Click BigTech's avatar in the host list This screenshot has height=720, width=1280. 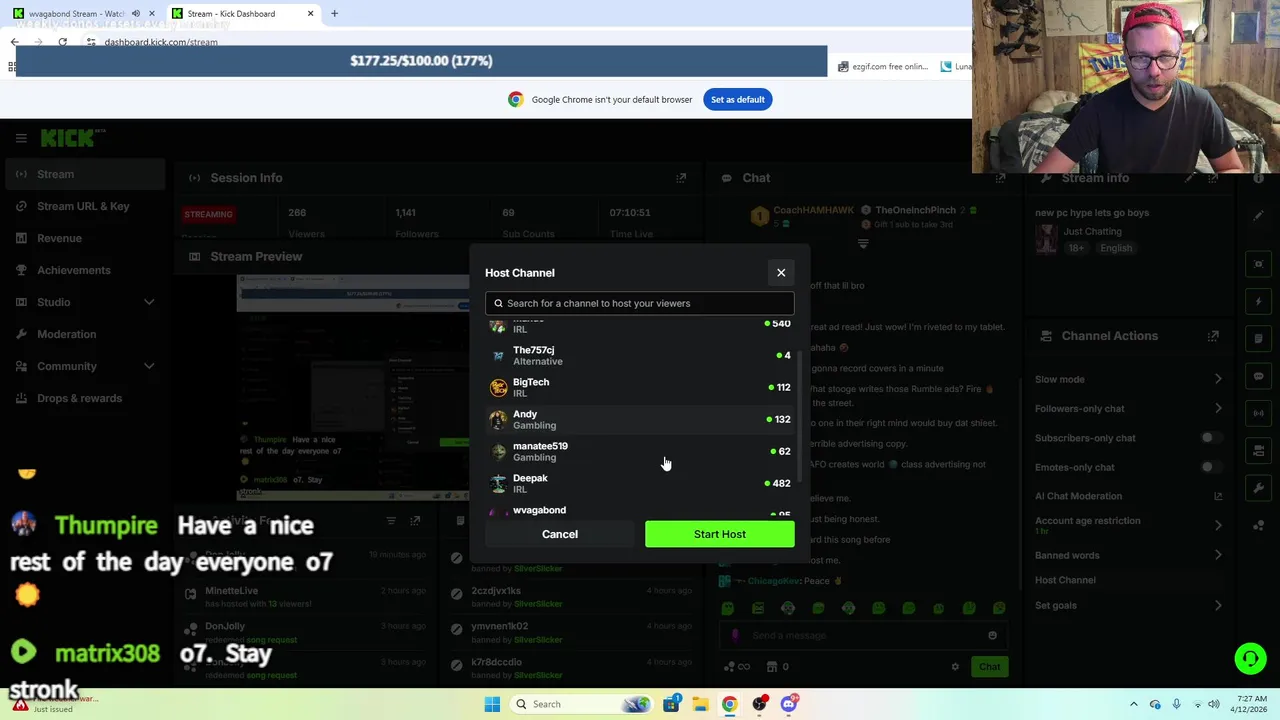coord(498,387)
